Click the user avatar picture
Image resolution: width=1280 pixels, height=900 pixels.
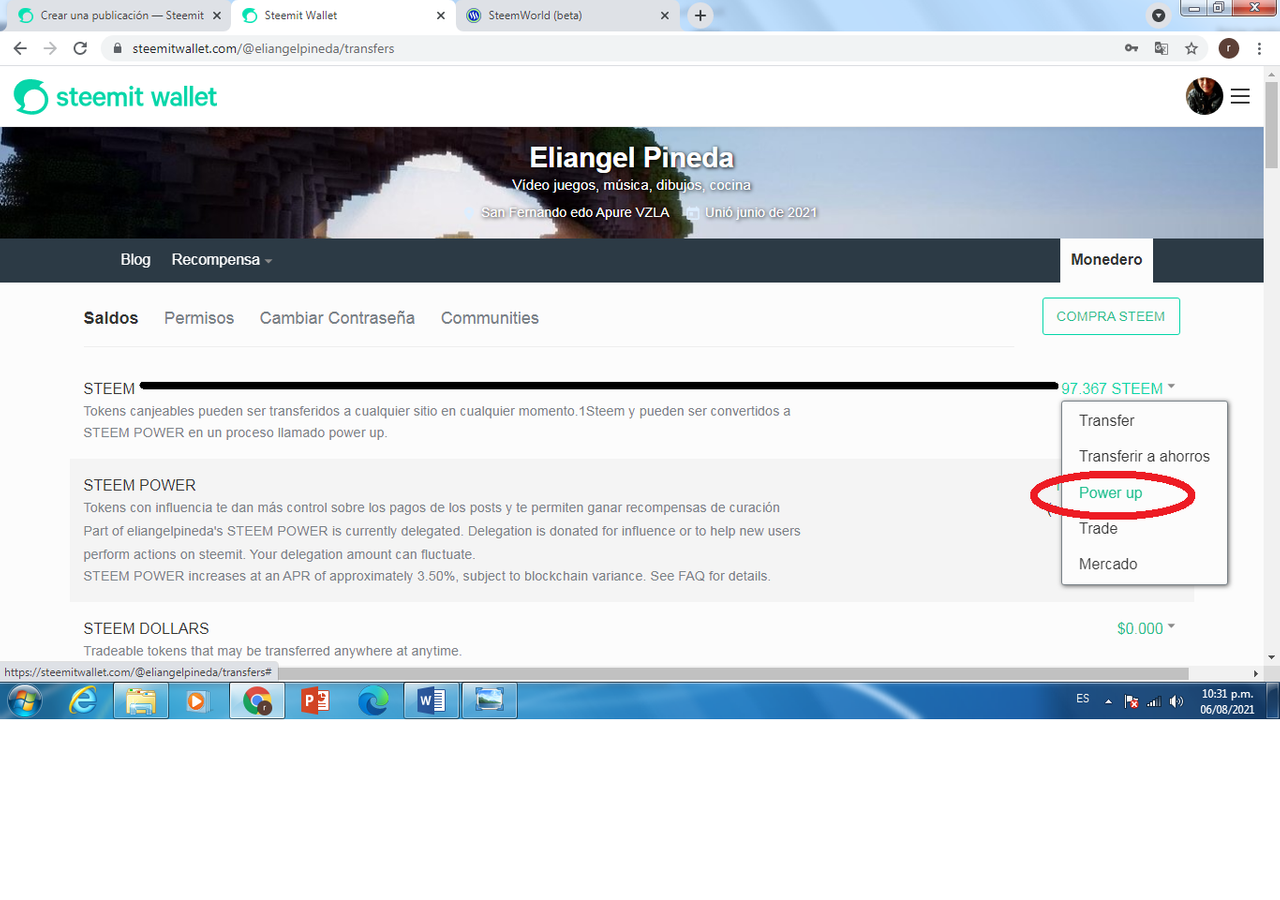(x=1204, y=97)
